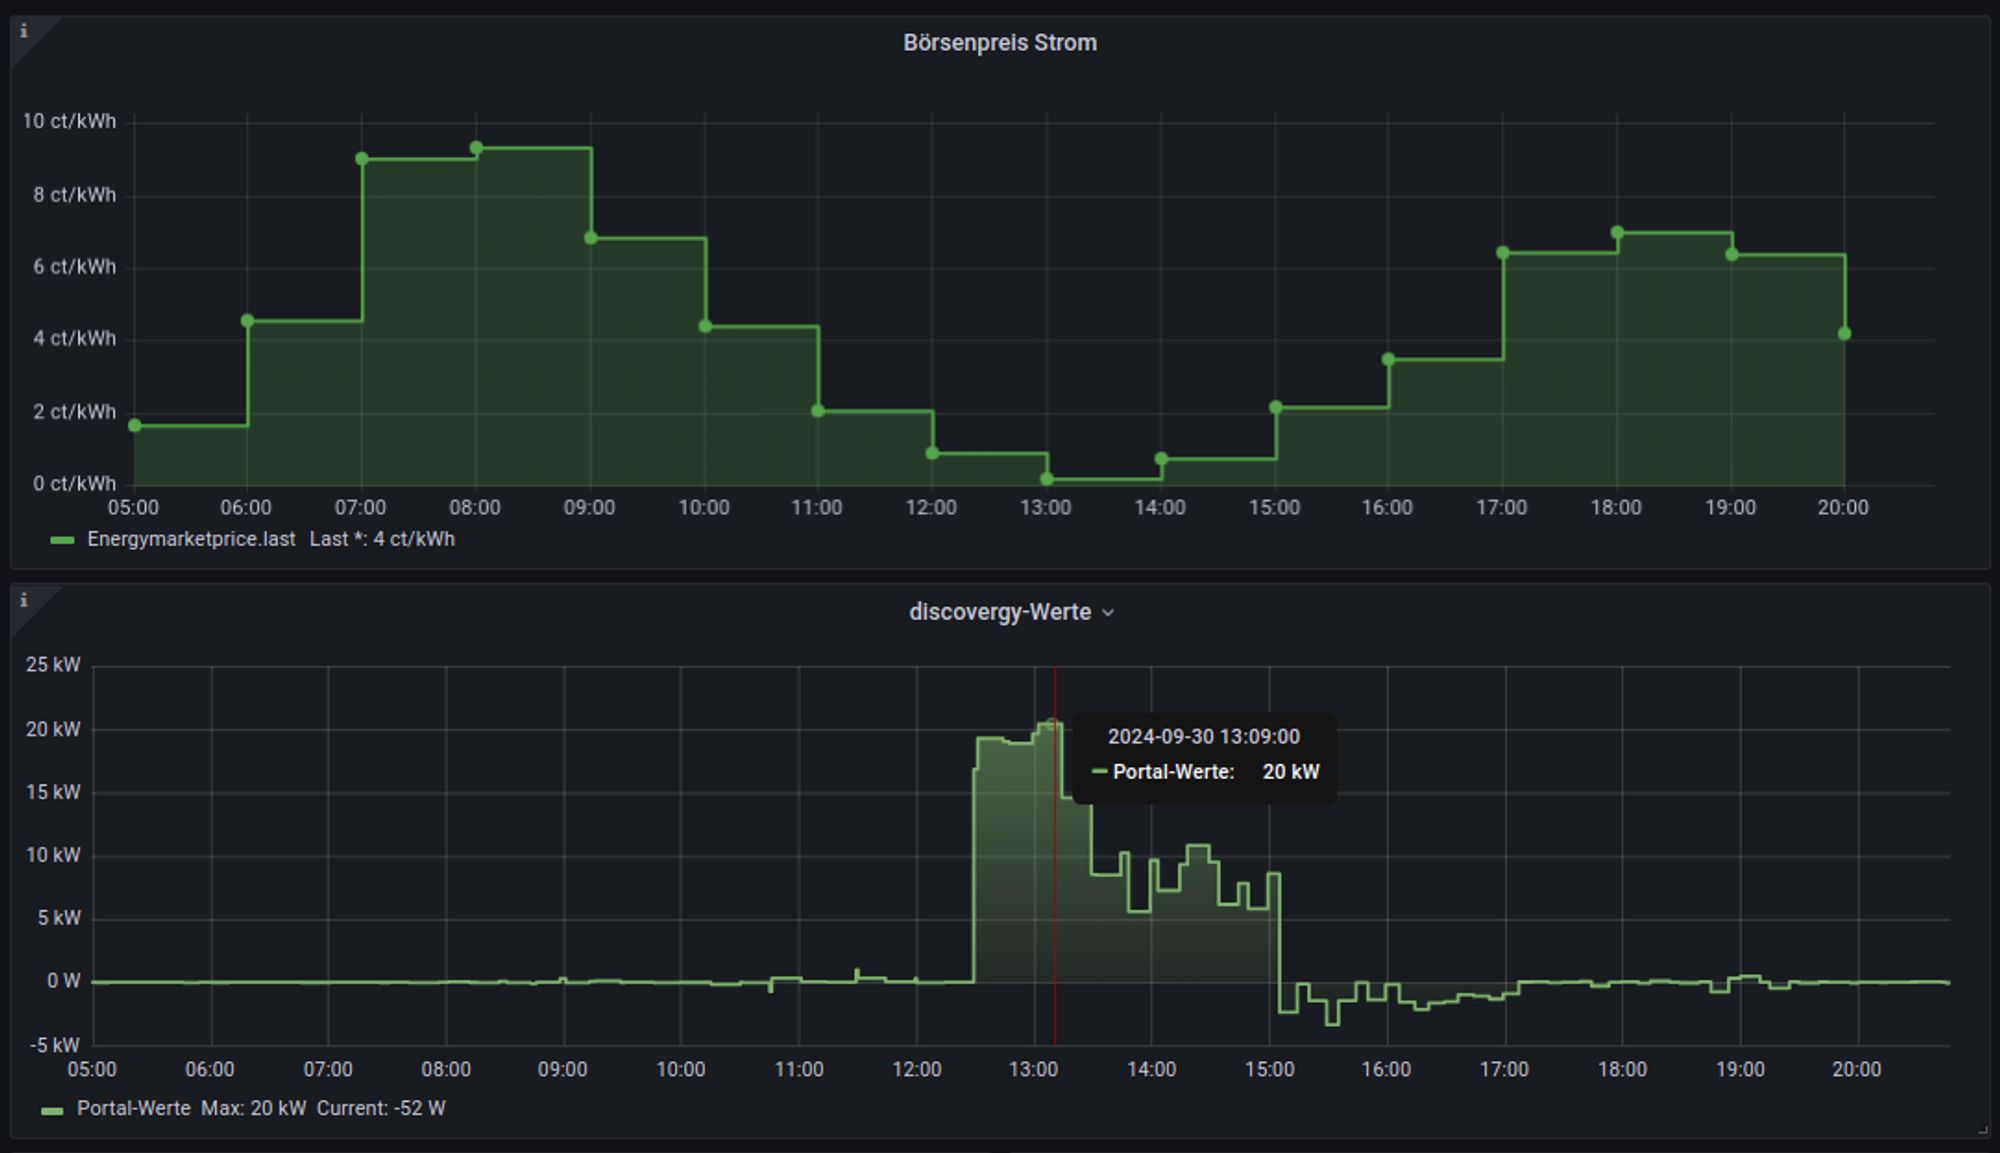Click the '-5 kW' y-axis label
Screen dimensions: 2000x1153
(x=55, y=1045)
